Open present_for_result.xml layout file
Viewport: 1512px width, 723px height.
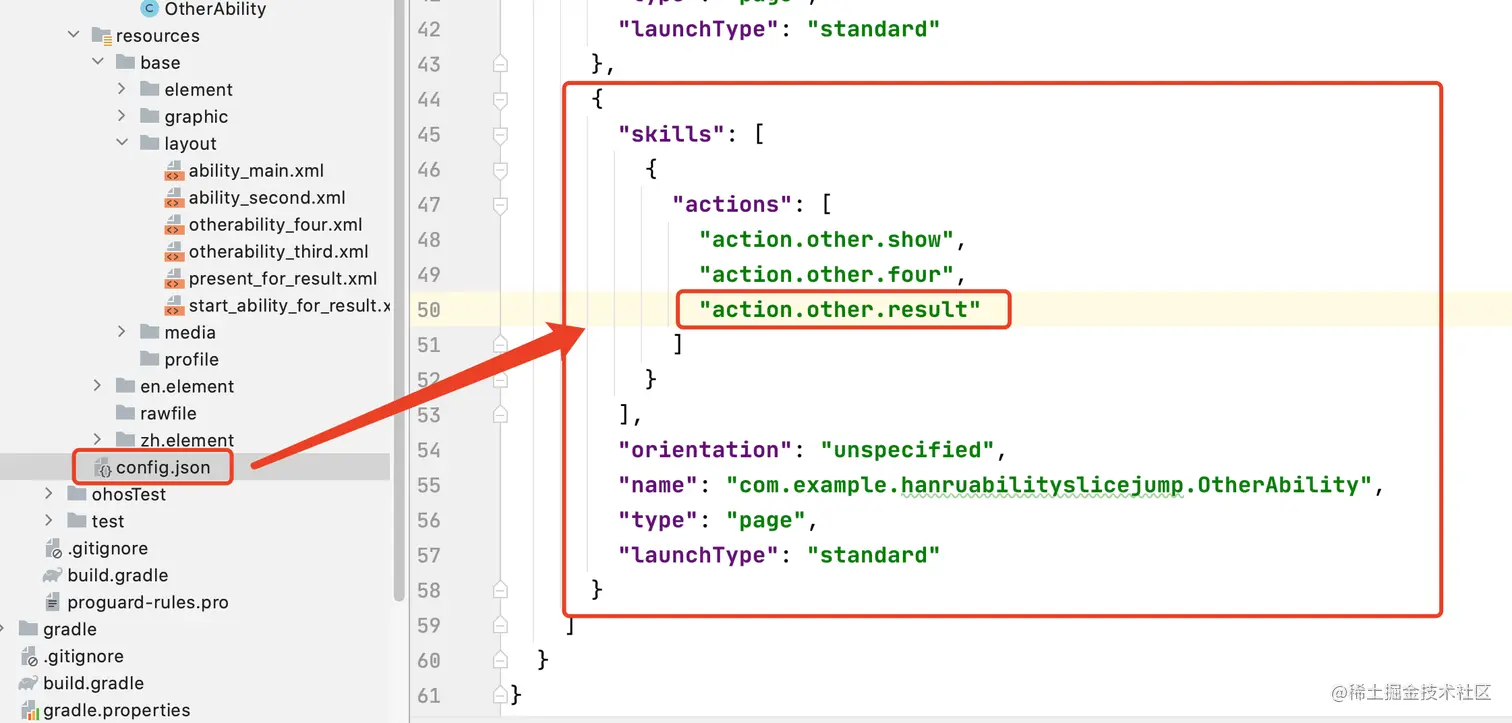pos(283,279)
